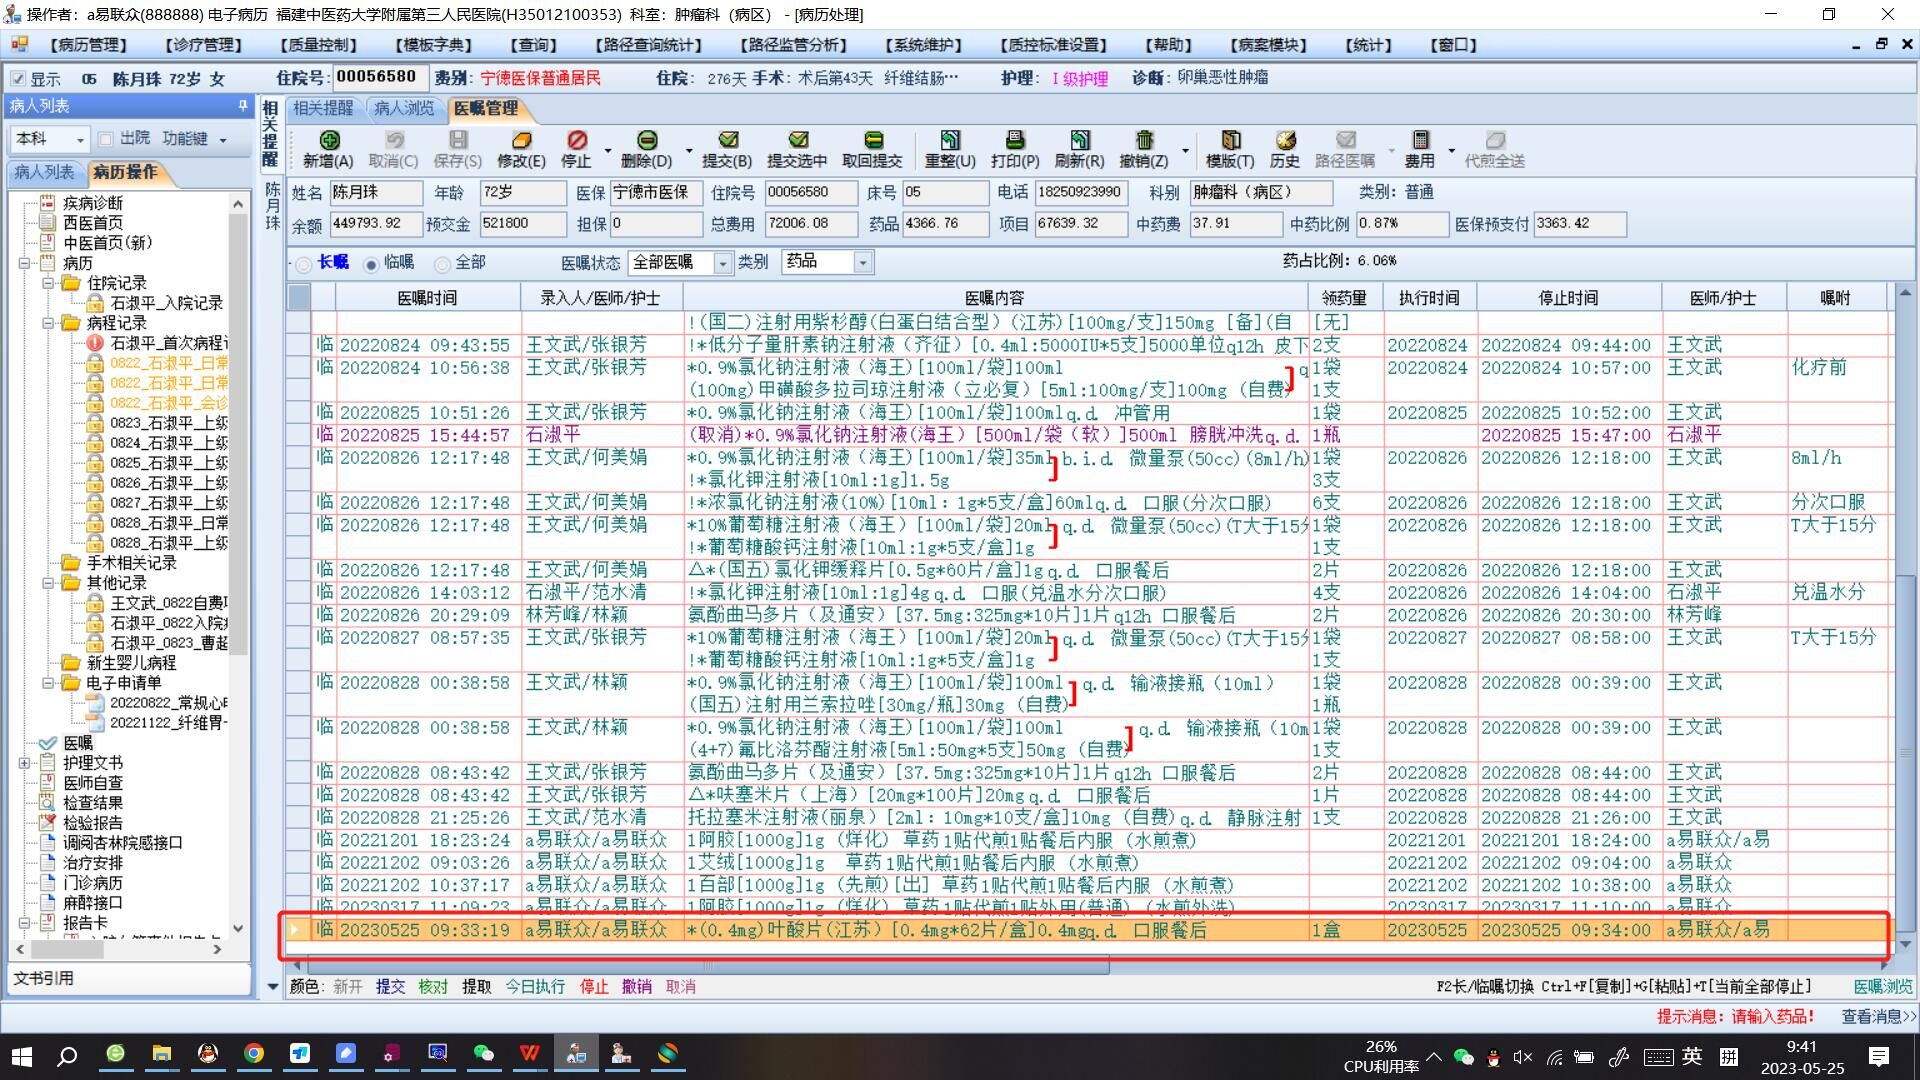The width and height of the screenshot is (1920, 1080).
Task: Click the 修改(E) edit order icon
Action: pos(521,141)
